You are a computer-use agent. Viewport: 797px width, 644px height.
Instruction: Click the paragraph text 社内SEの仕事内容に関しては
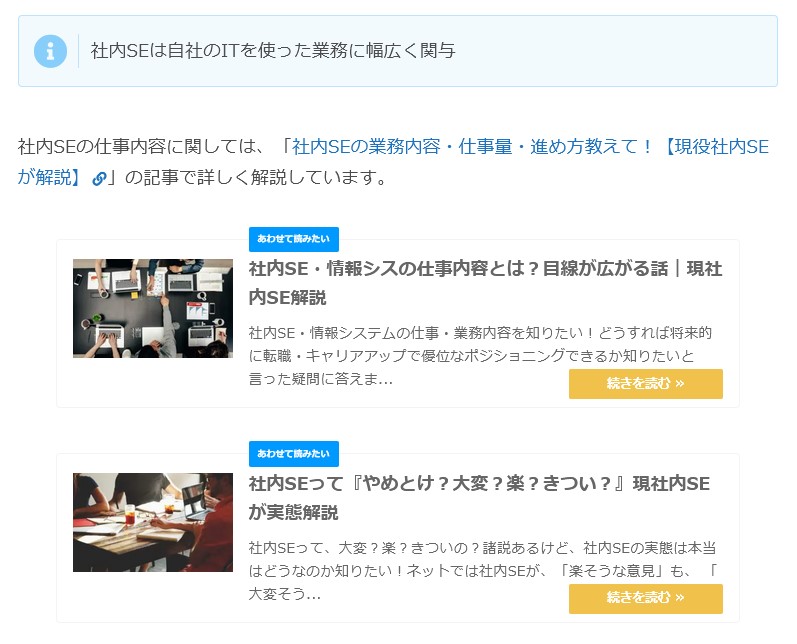[140, 147]
